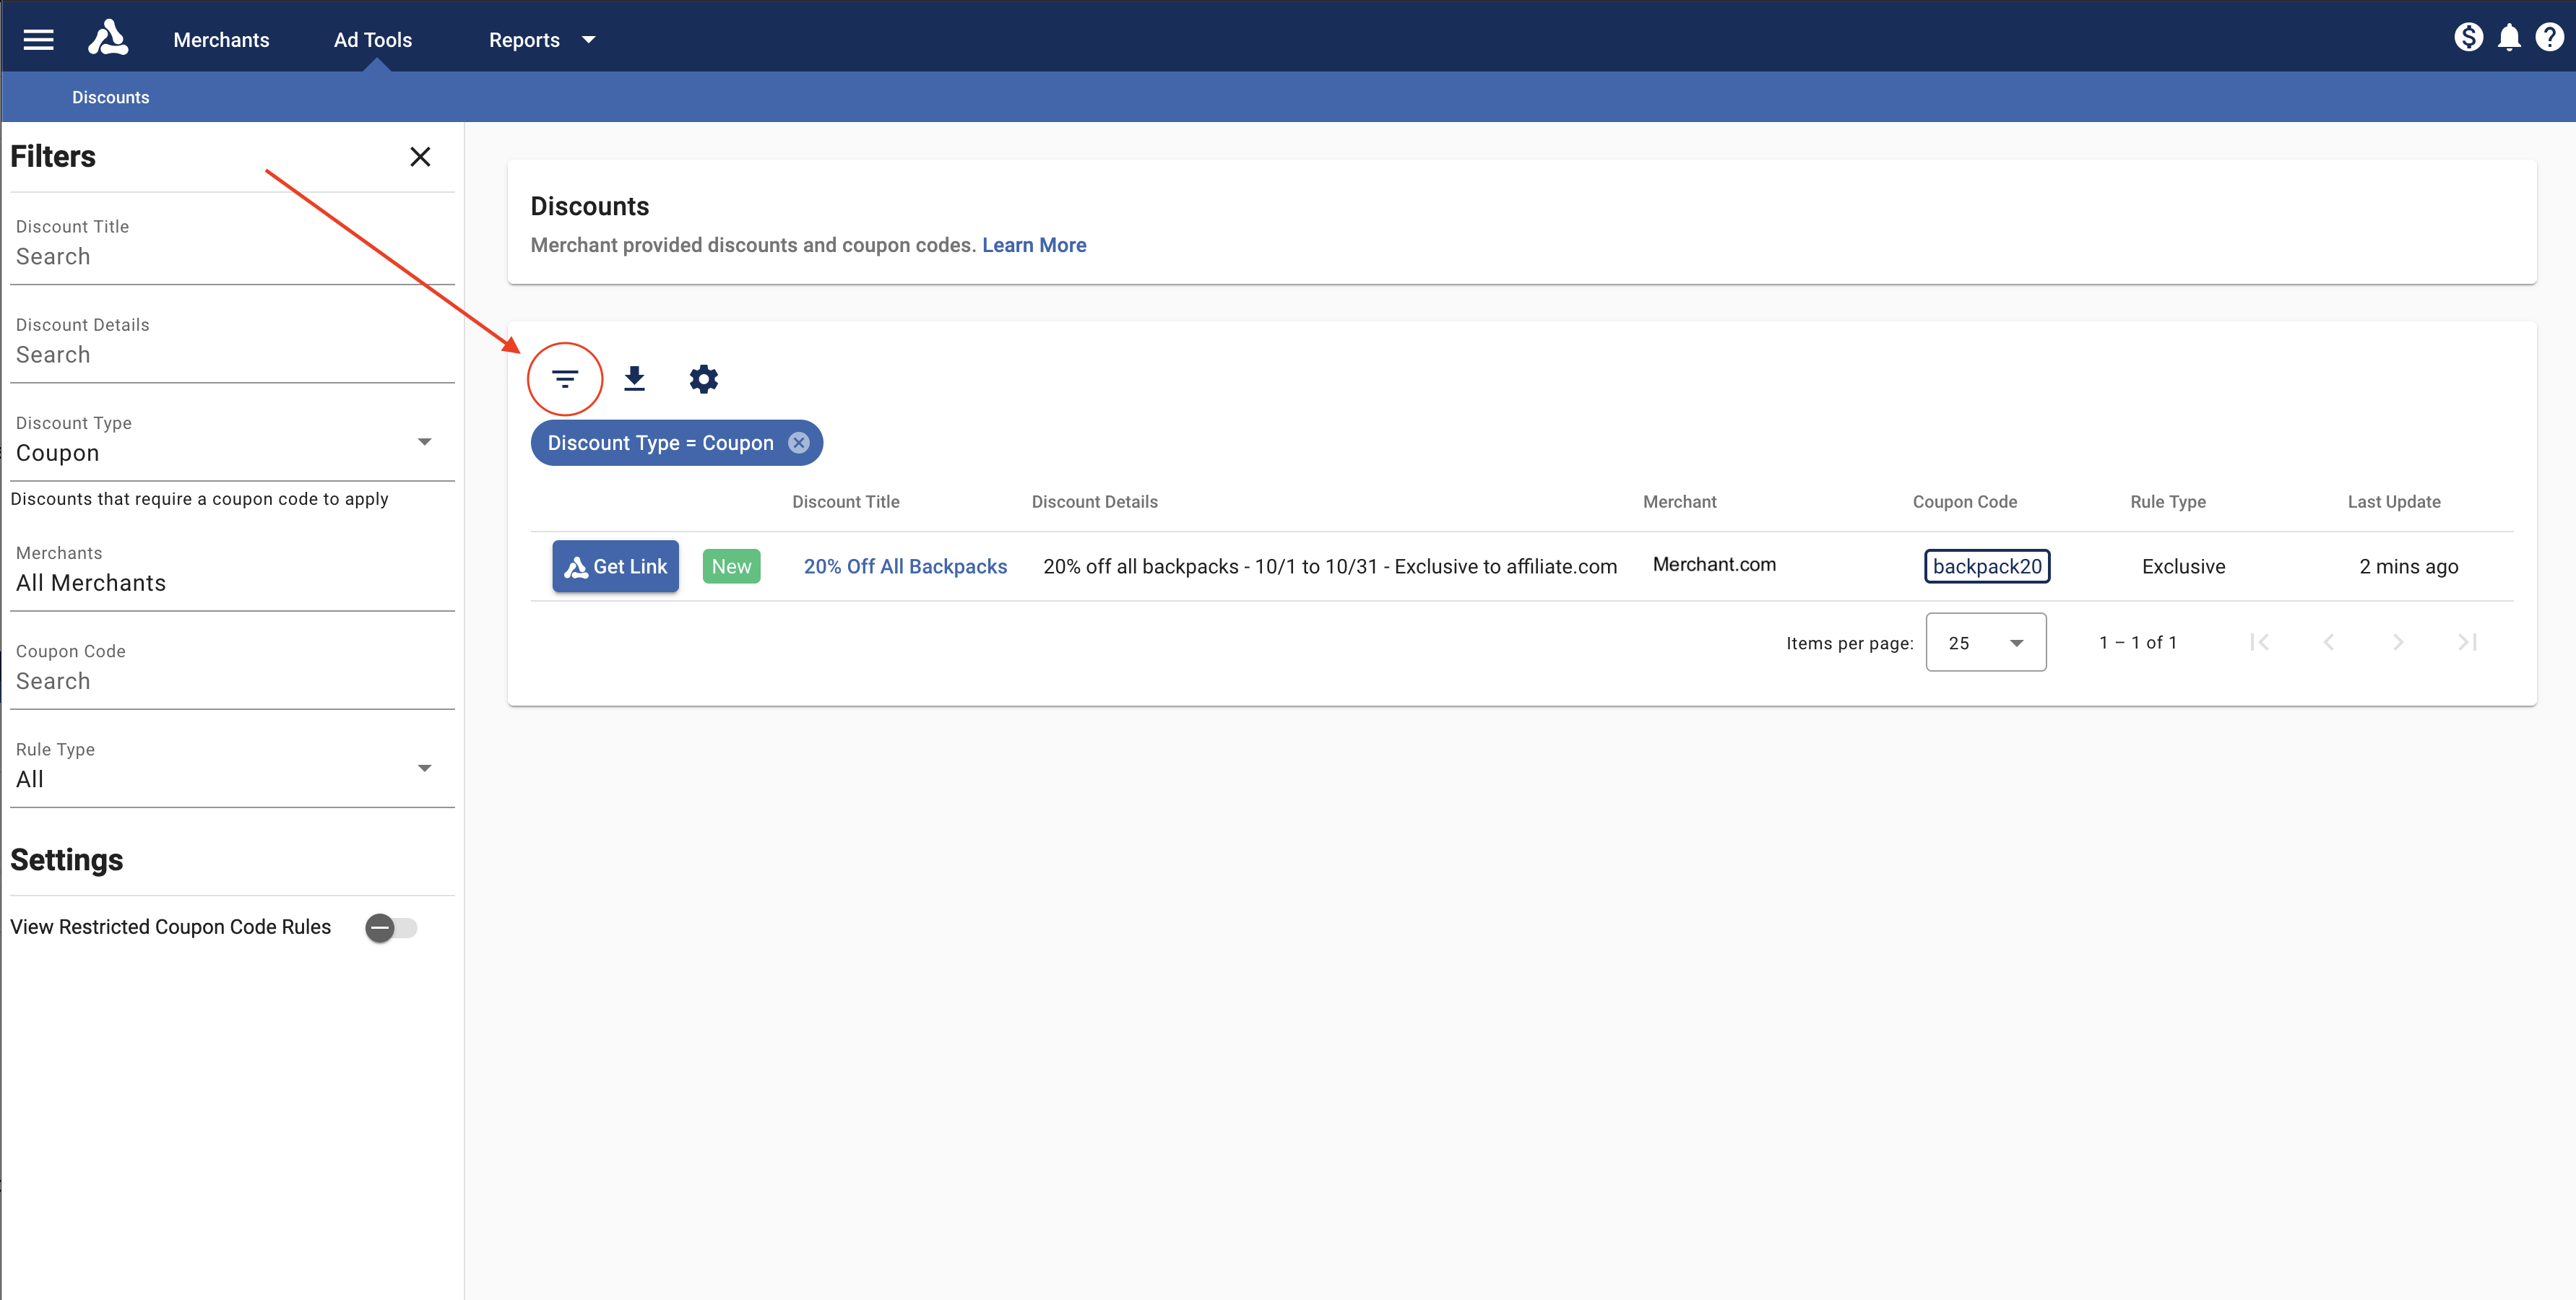Remove the Discount Type = Coupon chip

[x=798, y=443]
